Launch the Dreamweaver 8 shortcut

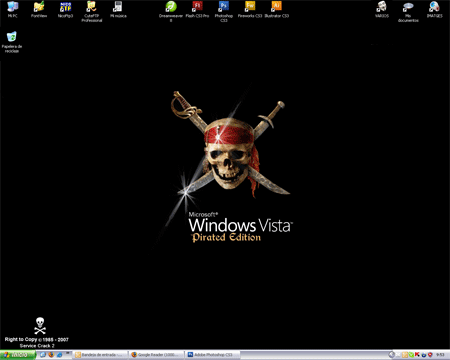tap(171, 11)
